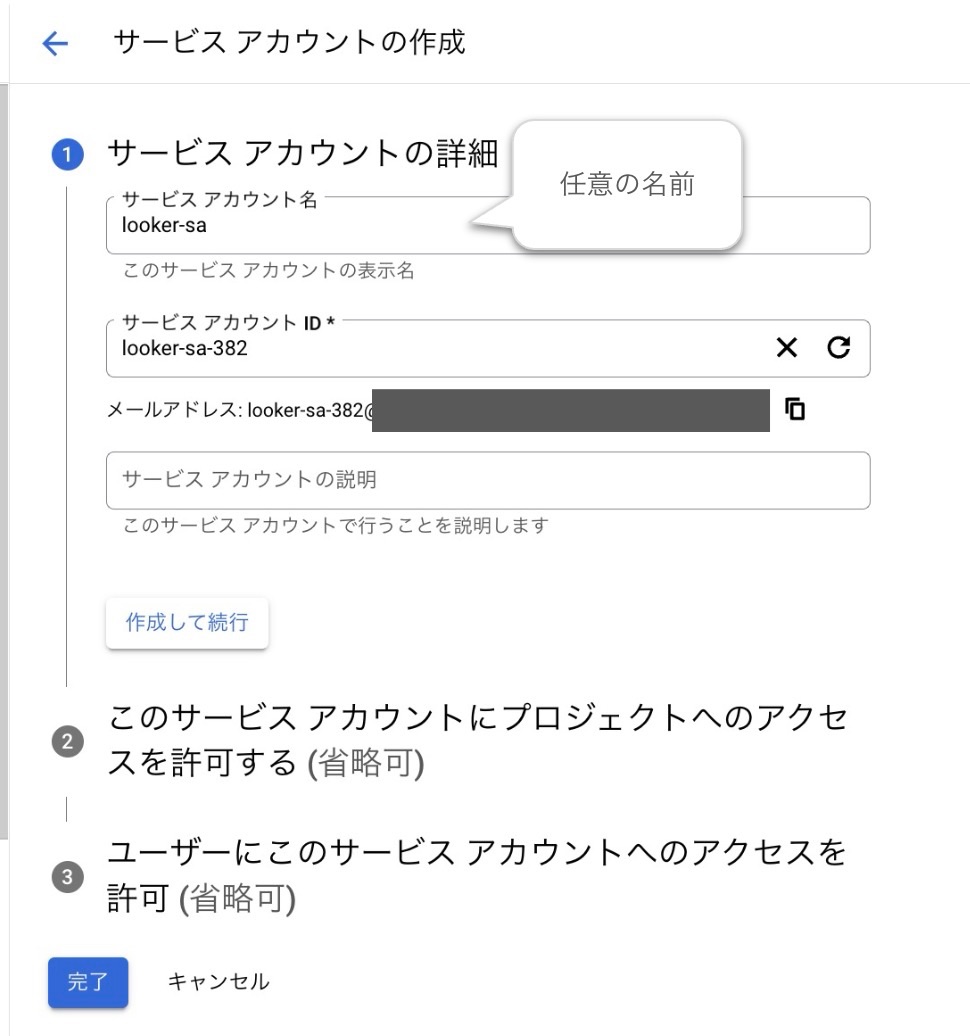Click the redacted email domain block
This screenshot has width=970, height=1036.
(x=571, y=410)
